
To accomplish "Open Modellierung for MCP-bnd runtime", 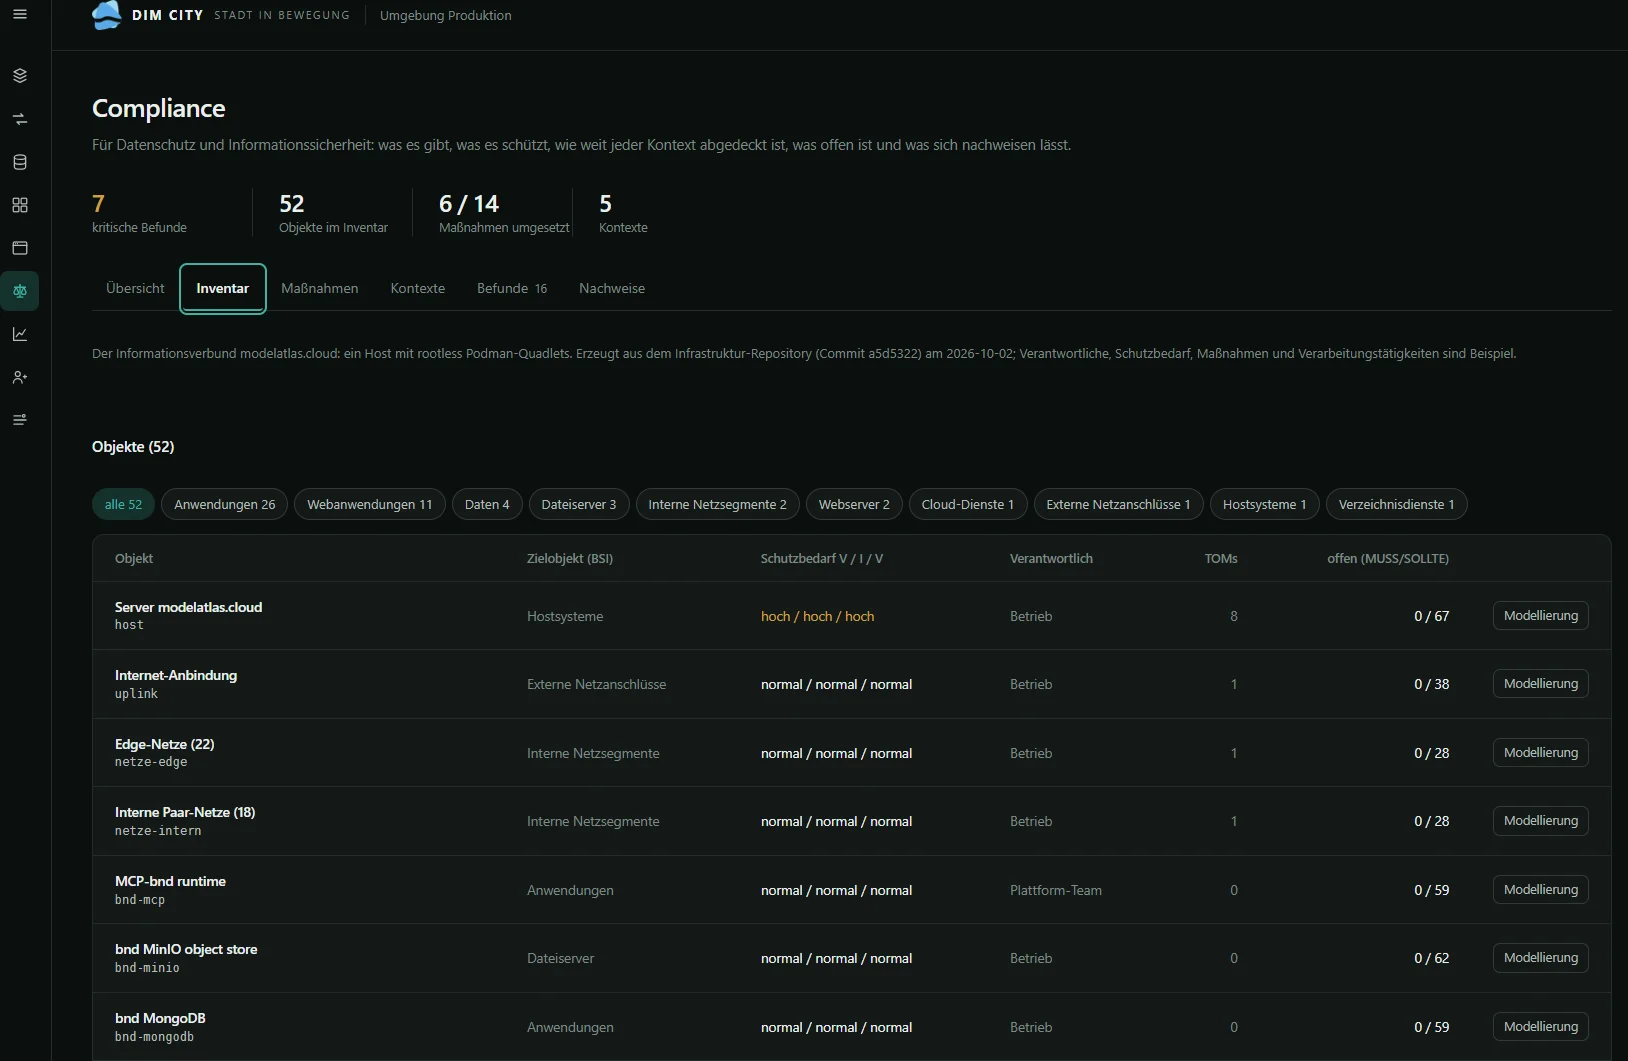I will (1541, 890).
